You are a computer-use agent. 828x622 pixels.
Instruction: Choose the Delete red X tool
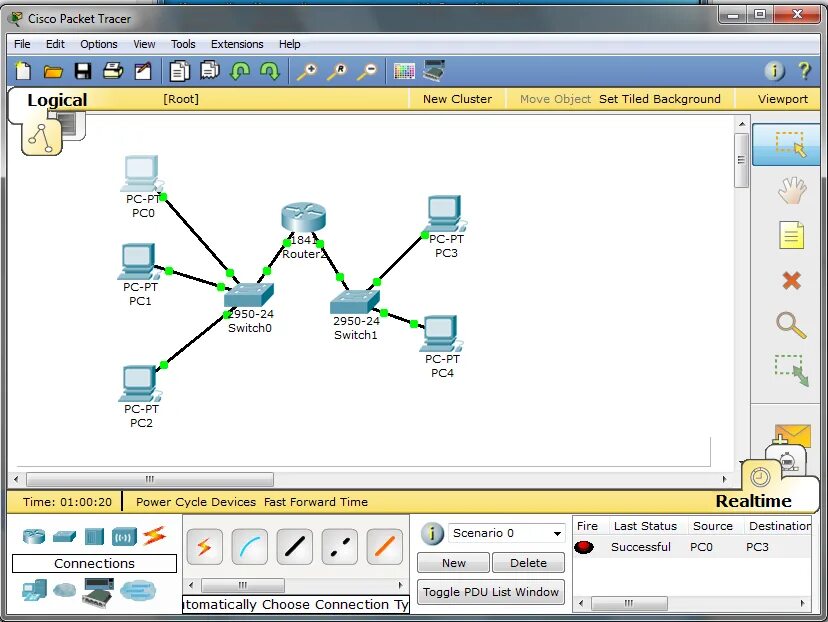pos(792,280)
